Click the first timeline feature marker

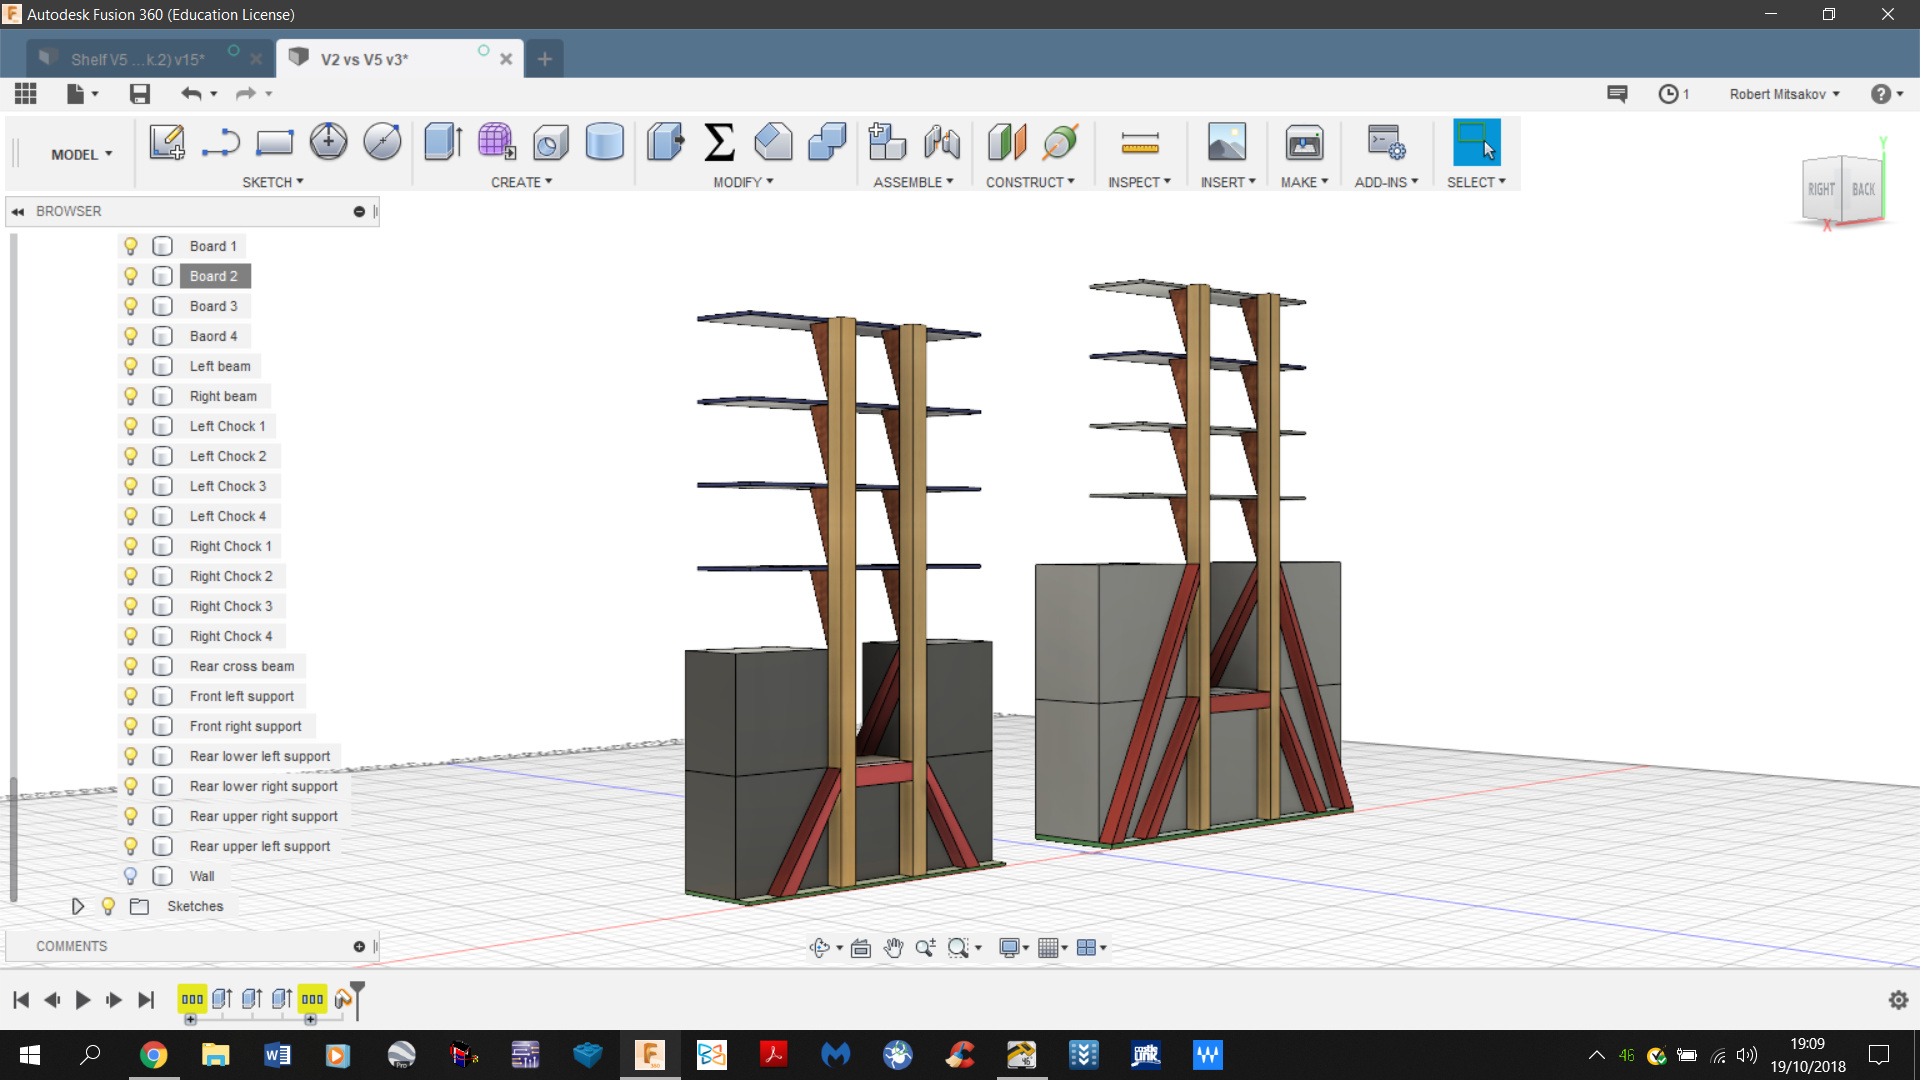click(x=192, y=999)
